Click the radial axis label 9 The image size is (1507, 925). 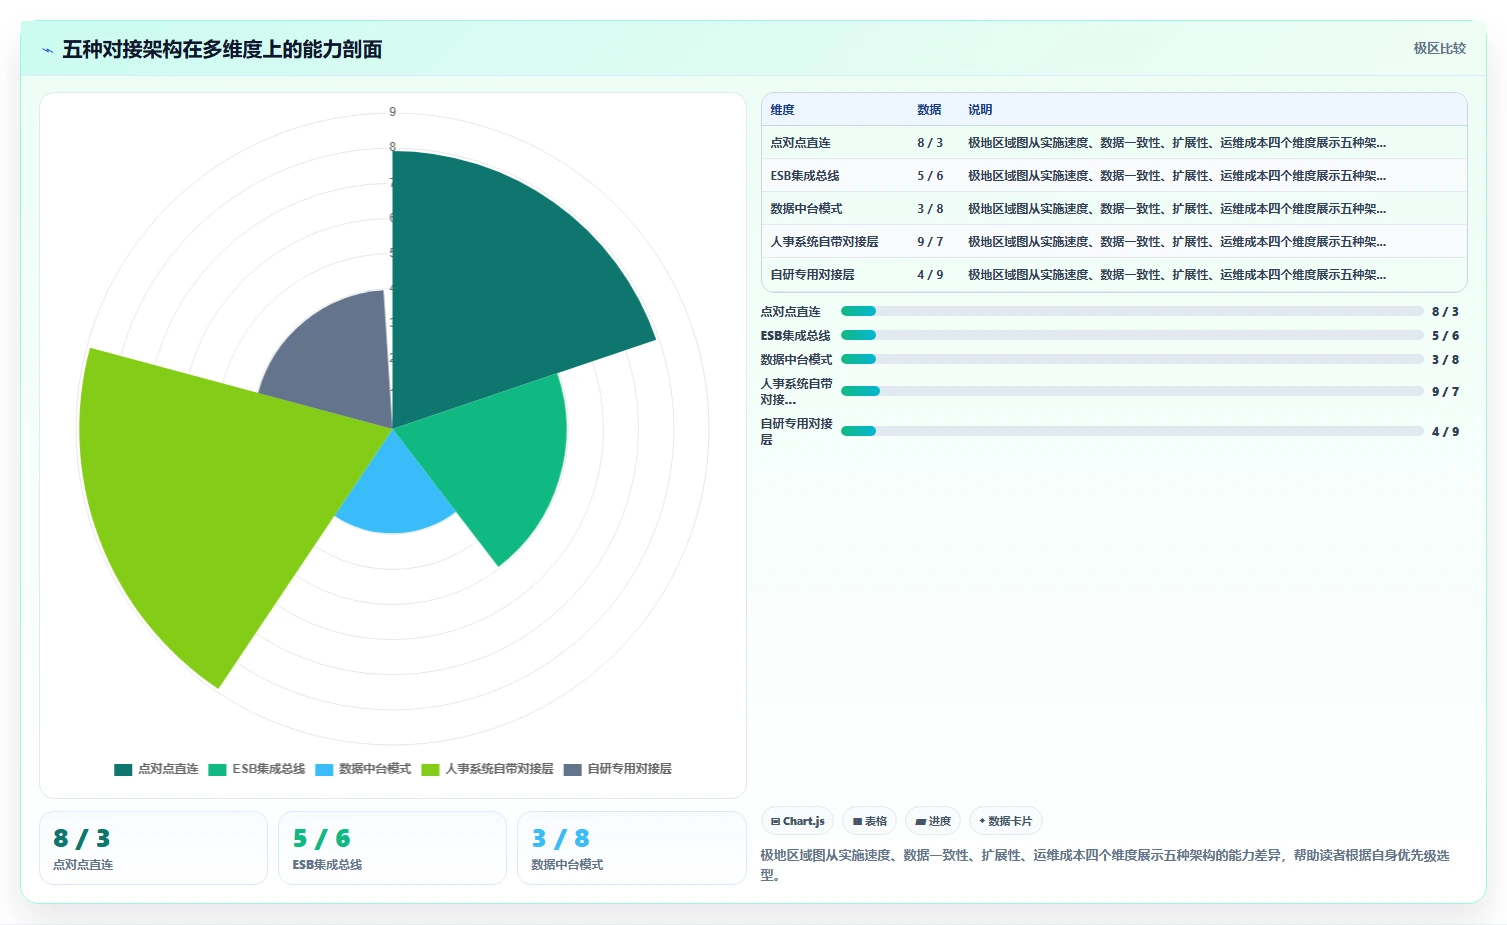[x=392, y=112]
